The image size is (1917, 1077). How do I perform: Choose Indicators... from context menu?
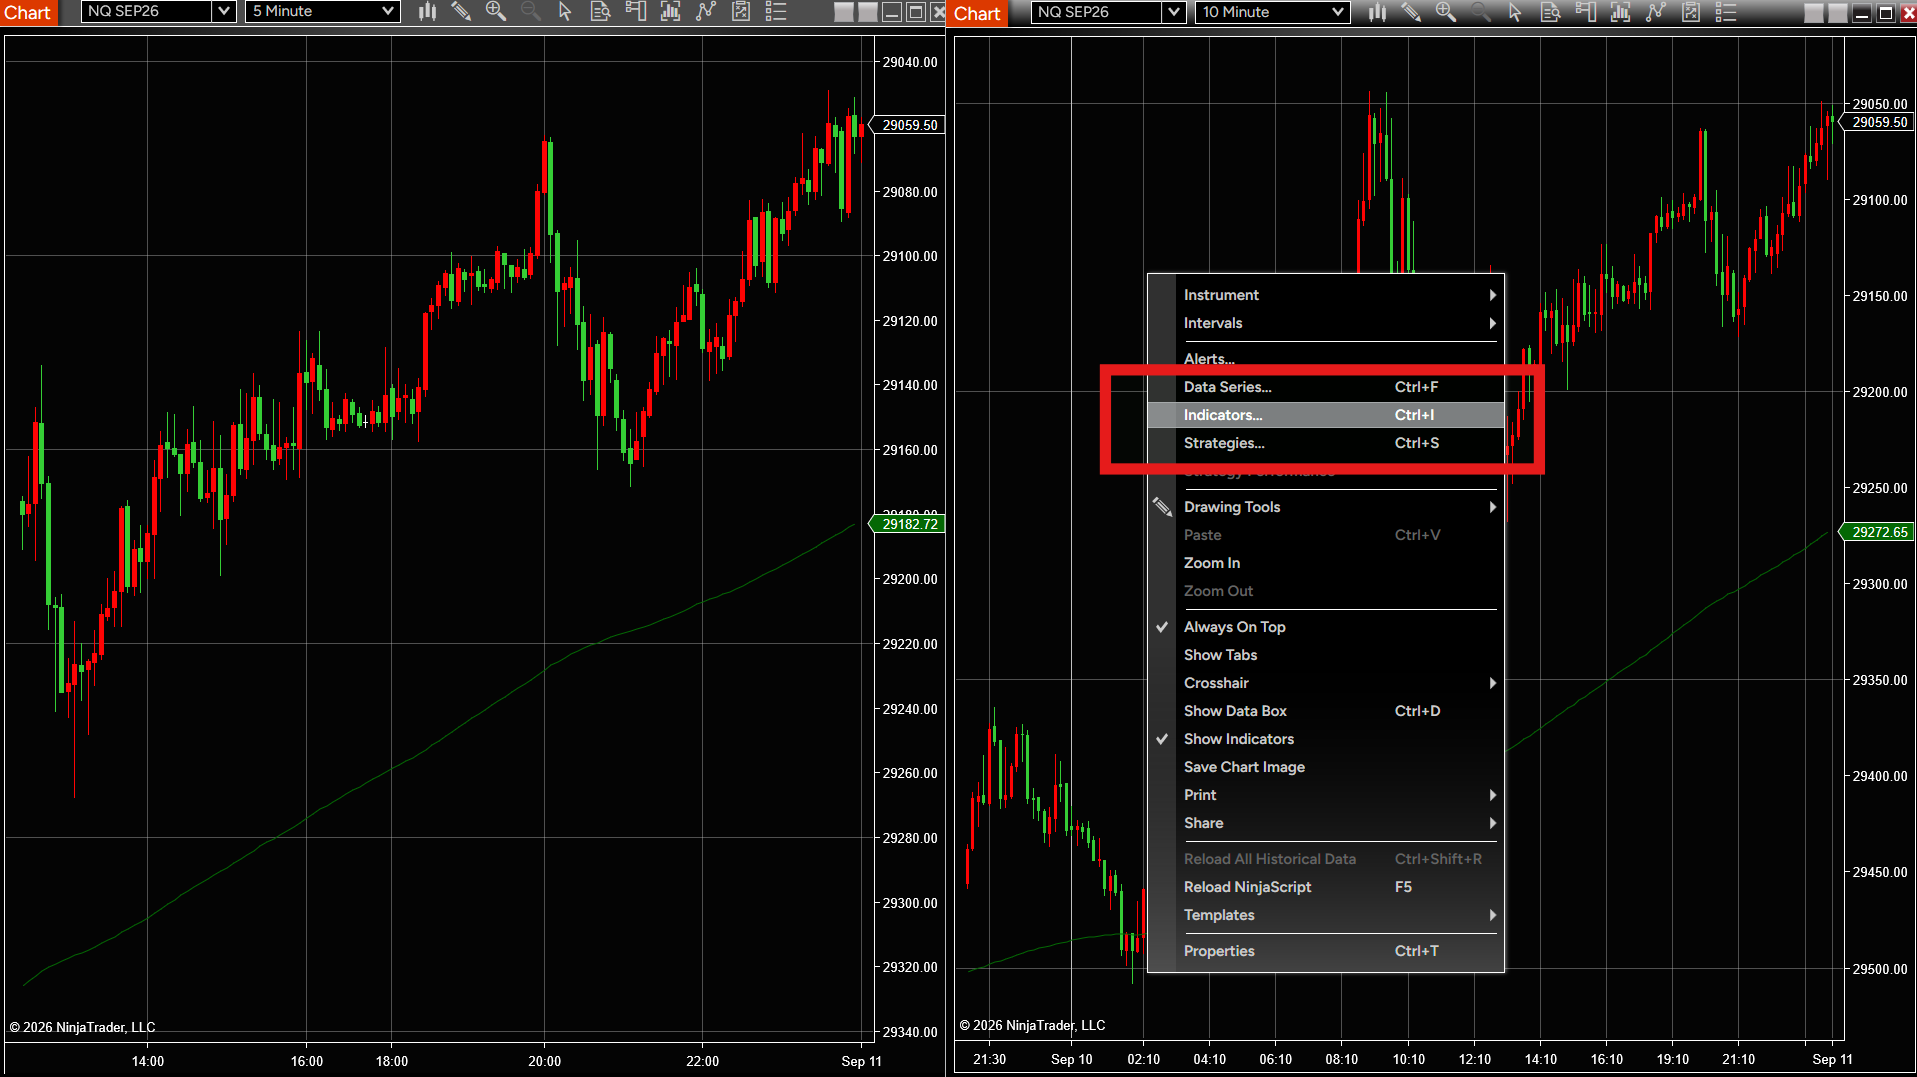[1325, 415]
